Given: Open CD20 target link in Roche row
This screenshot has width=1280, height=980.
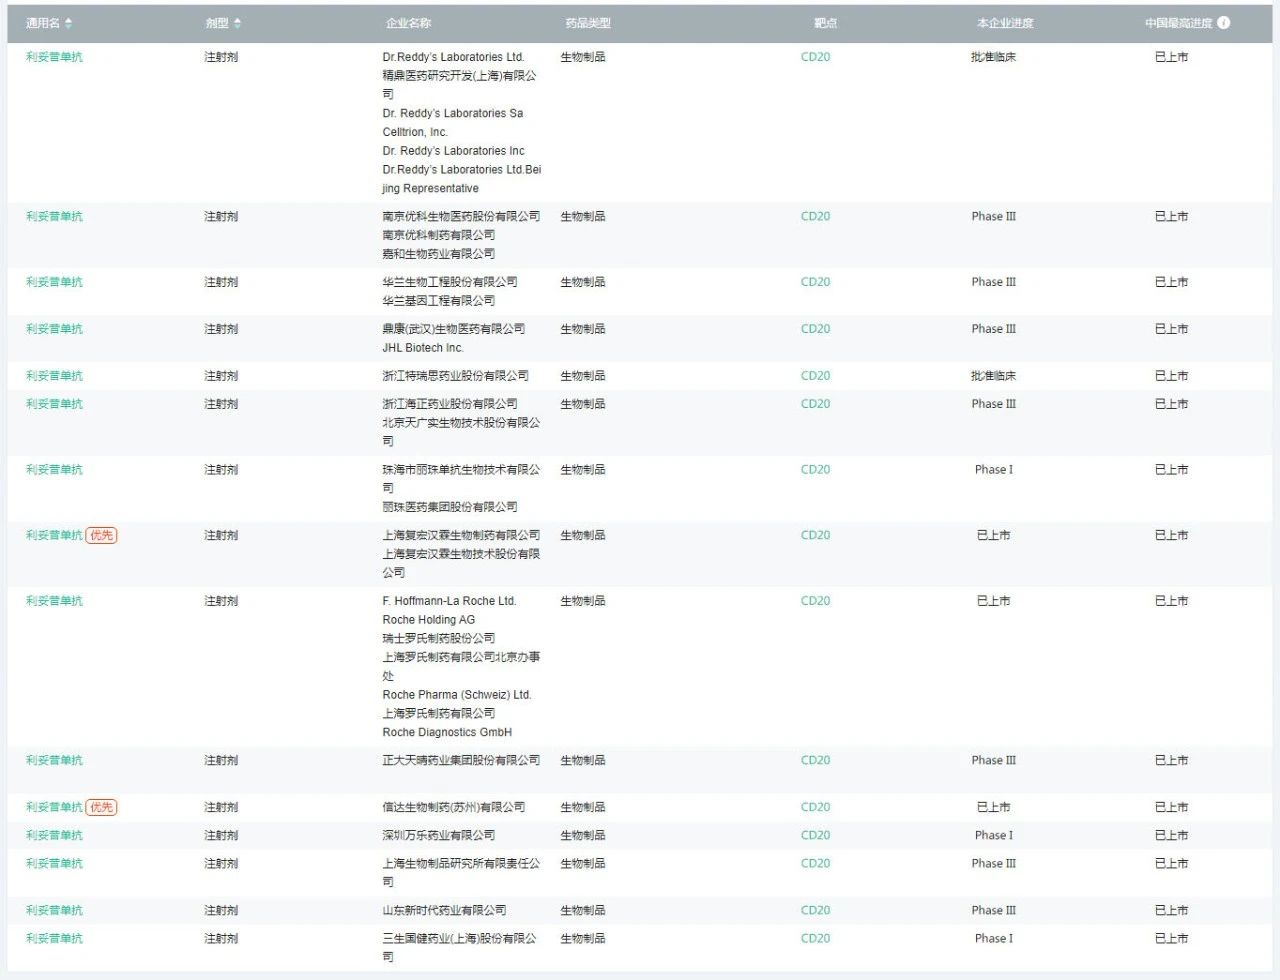Looking at the screenshot, I should pos(815,601).
